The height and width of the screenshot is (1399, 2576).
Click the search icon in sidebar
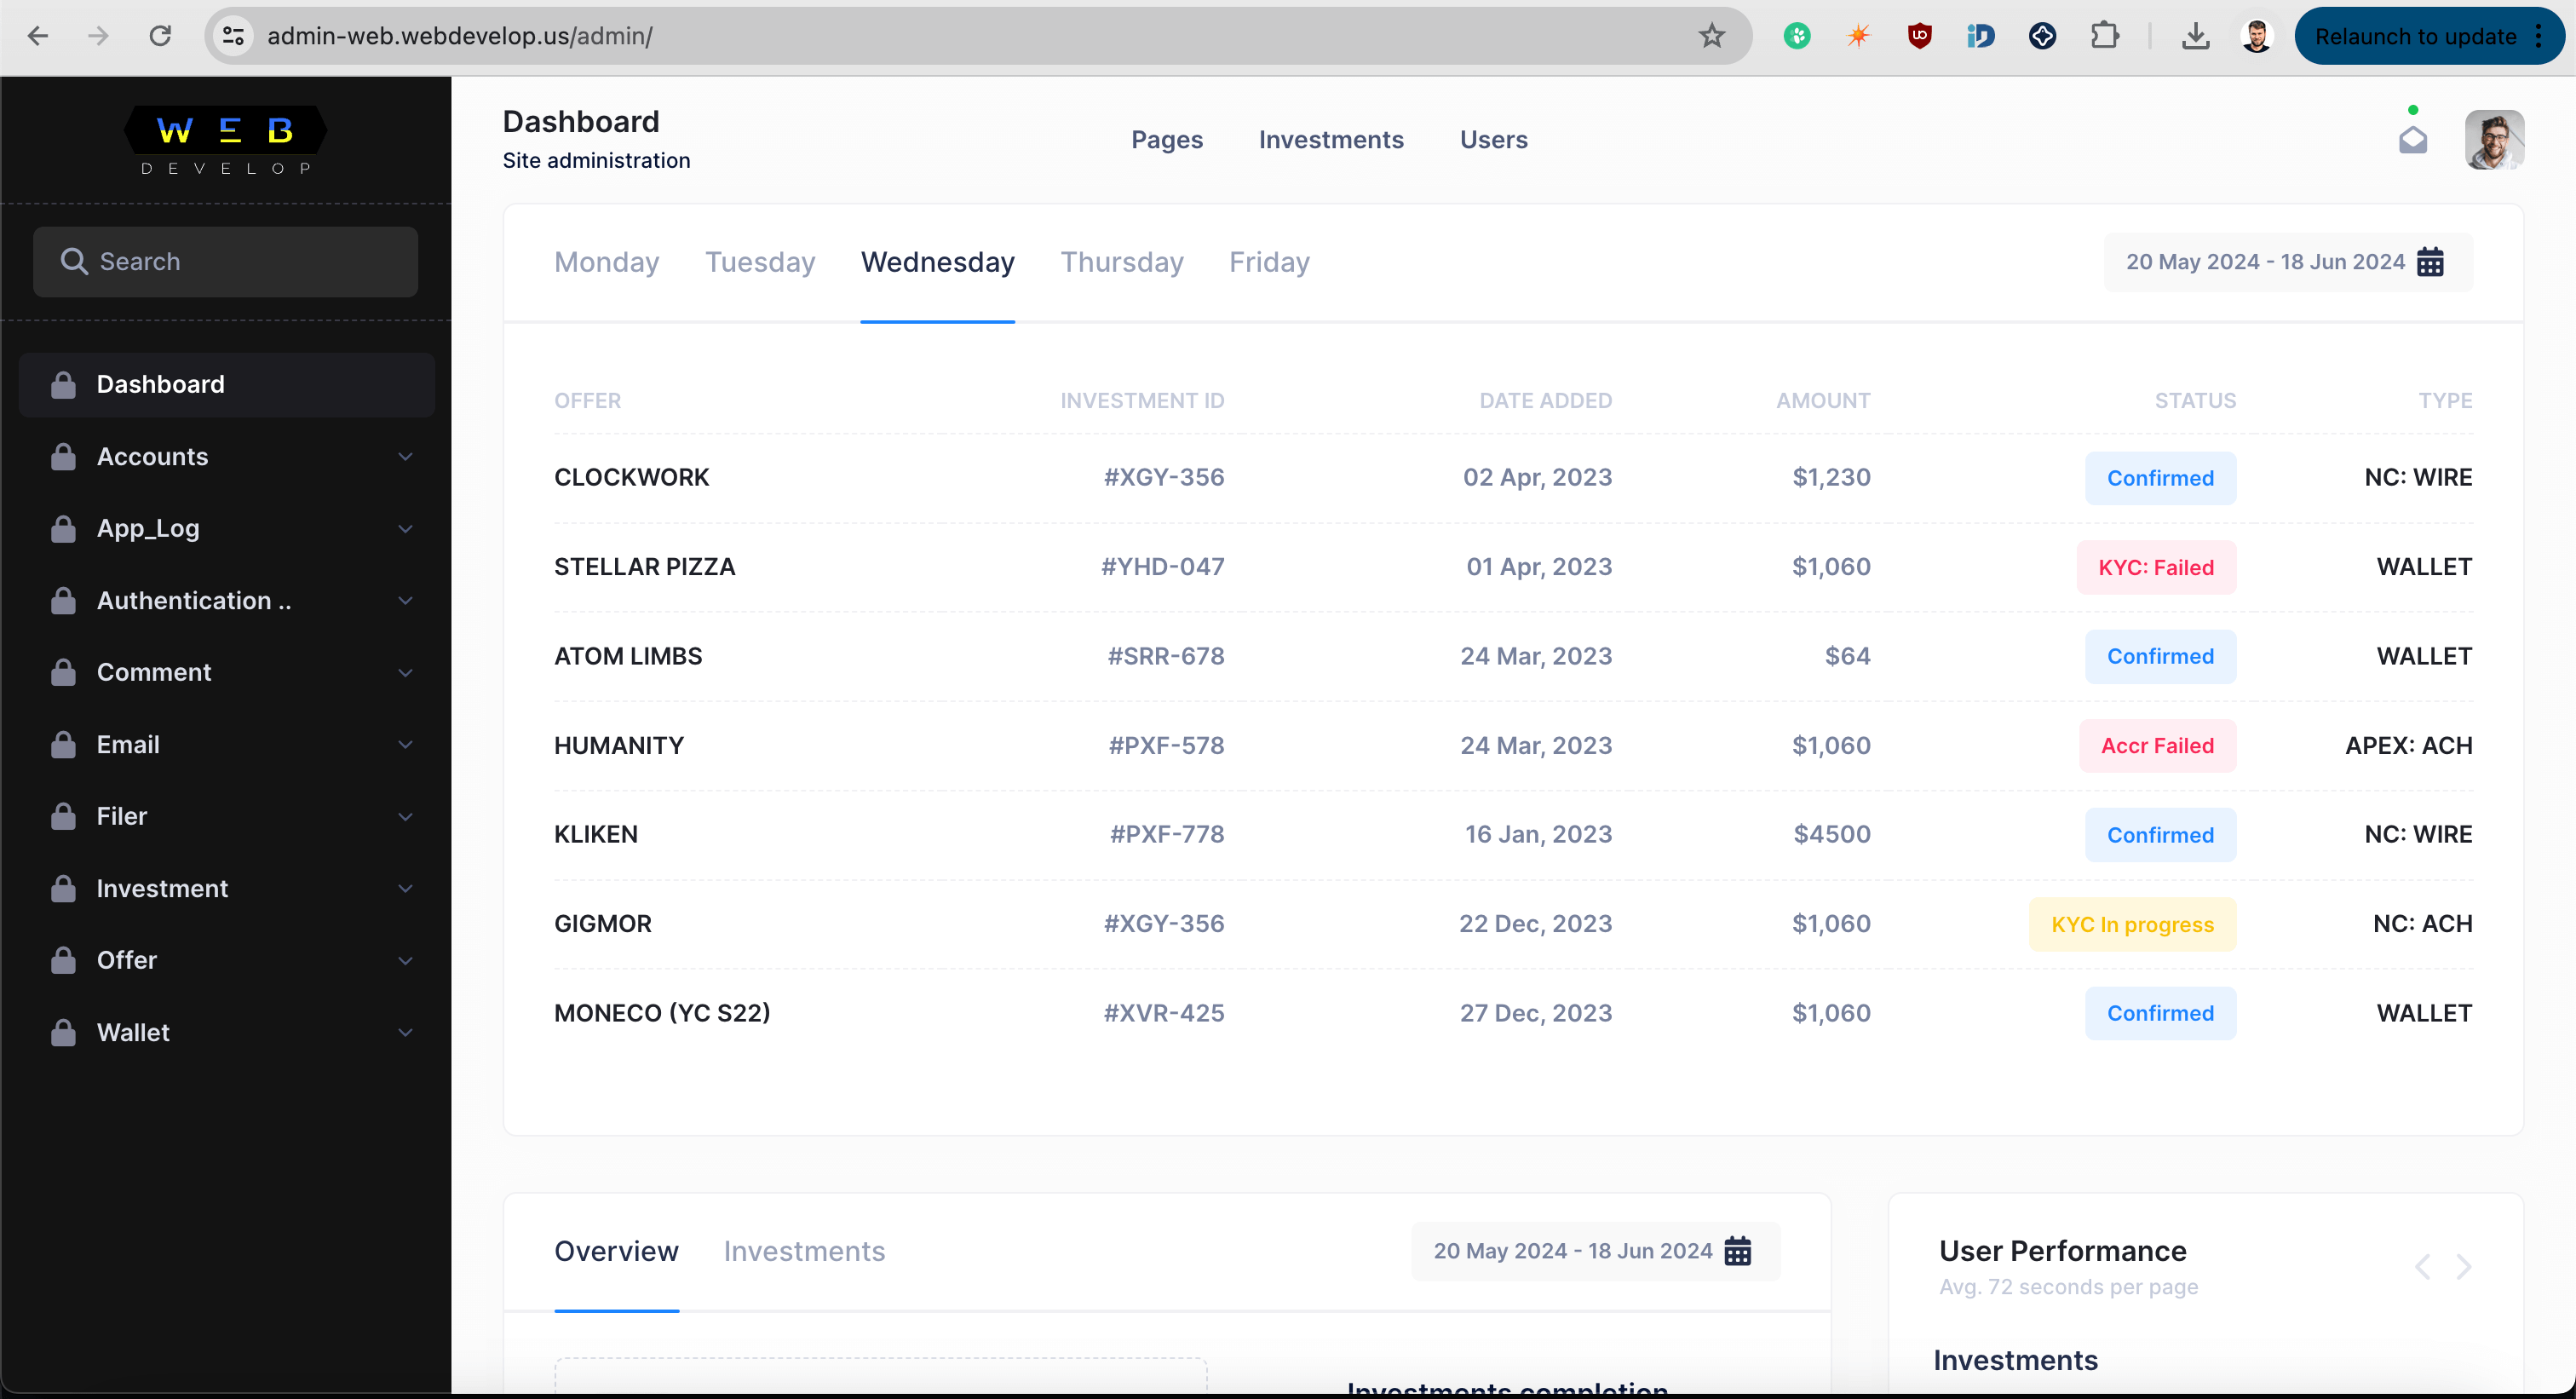(76, 260)
